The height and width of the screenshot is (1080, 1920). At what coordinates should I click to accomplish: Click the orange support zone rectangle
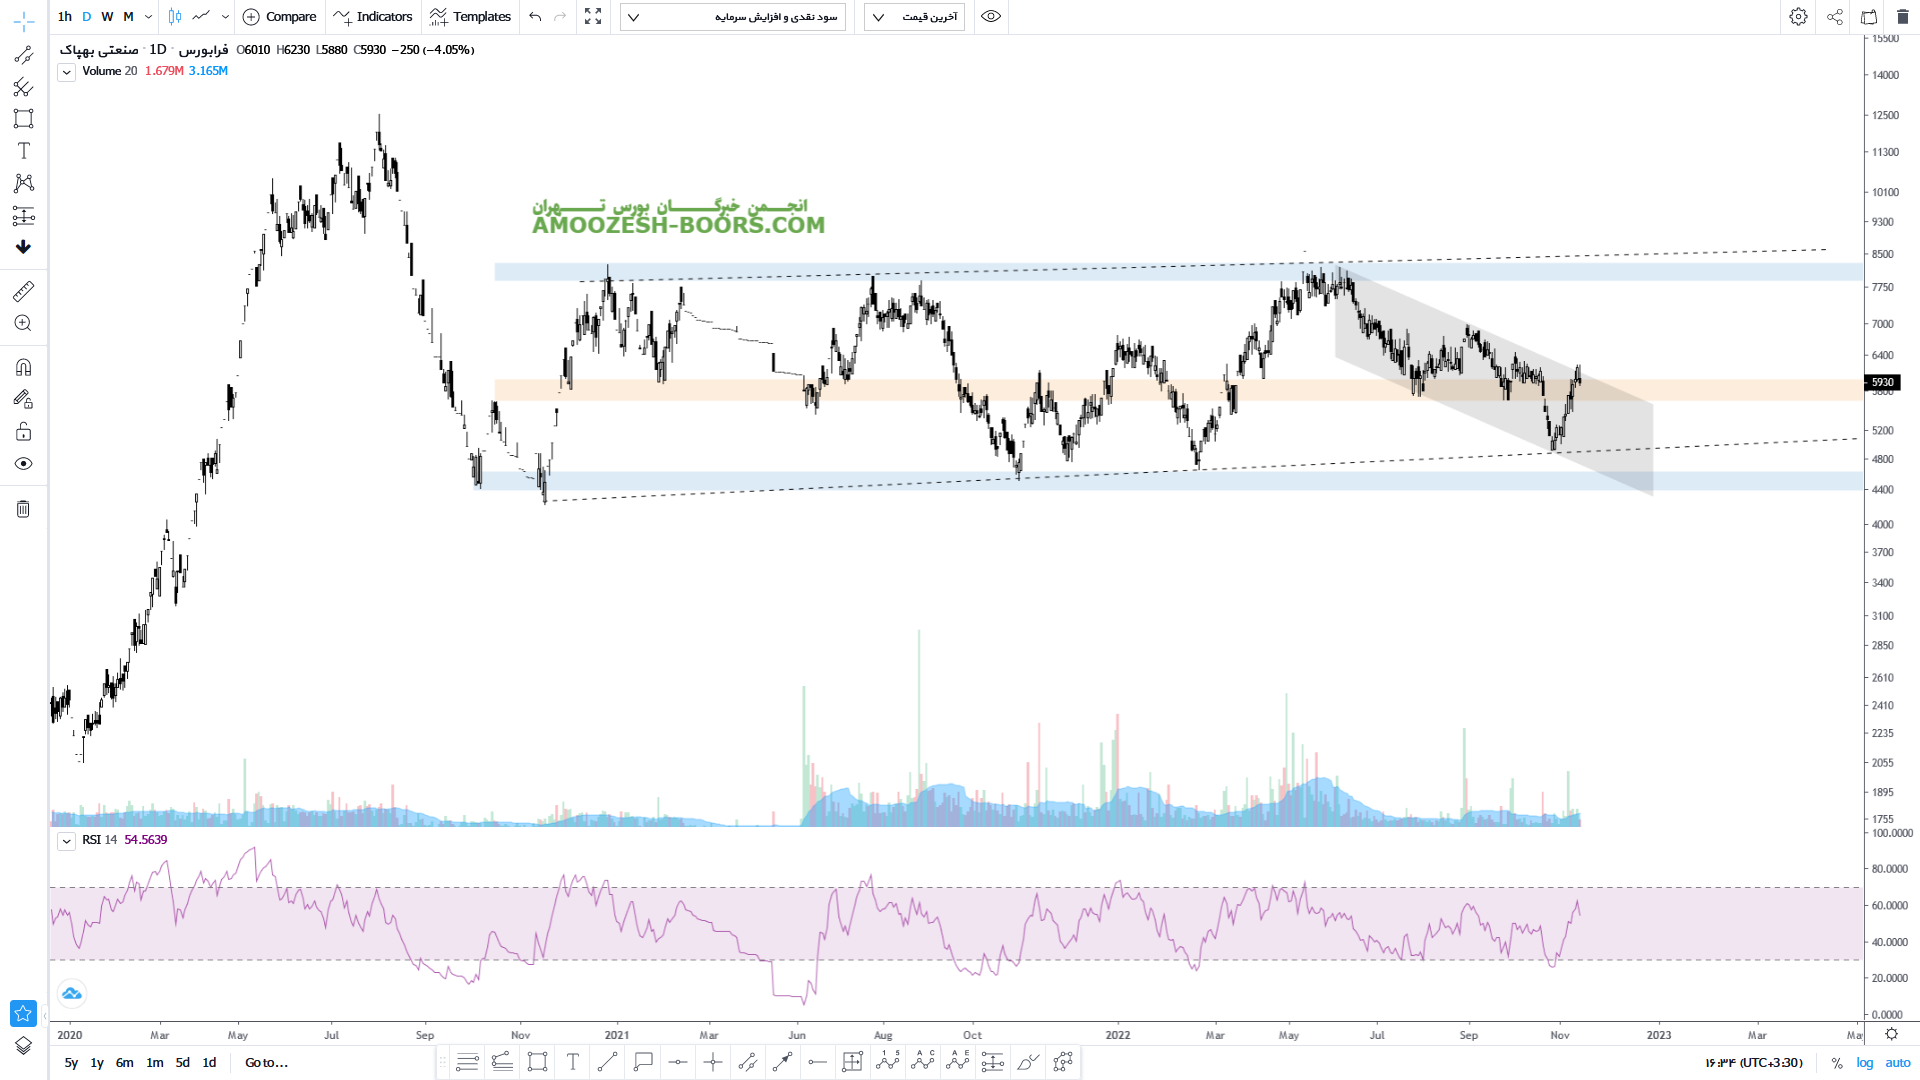(x=700, y=390)
